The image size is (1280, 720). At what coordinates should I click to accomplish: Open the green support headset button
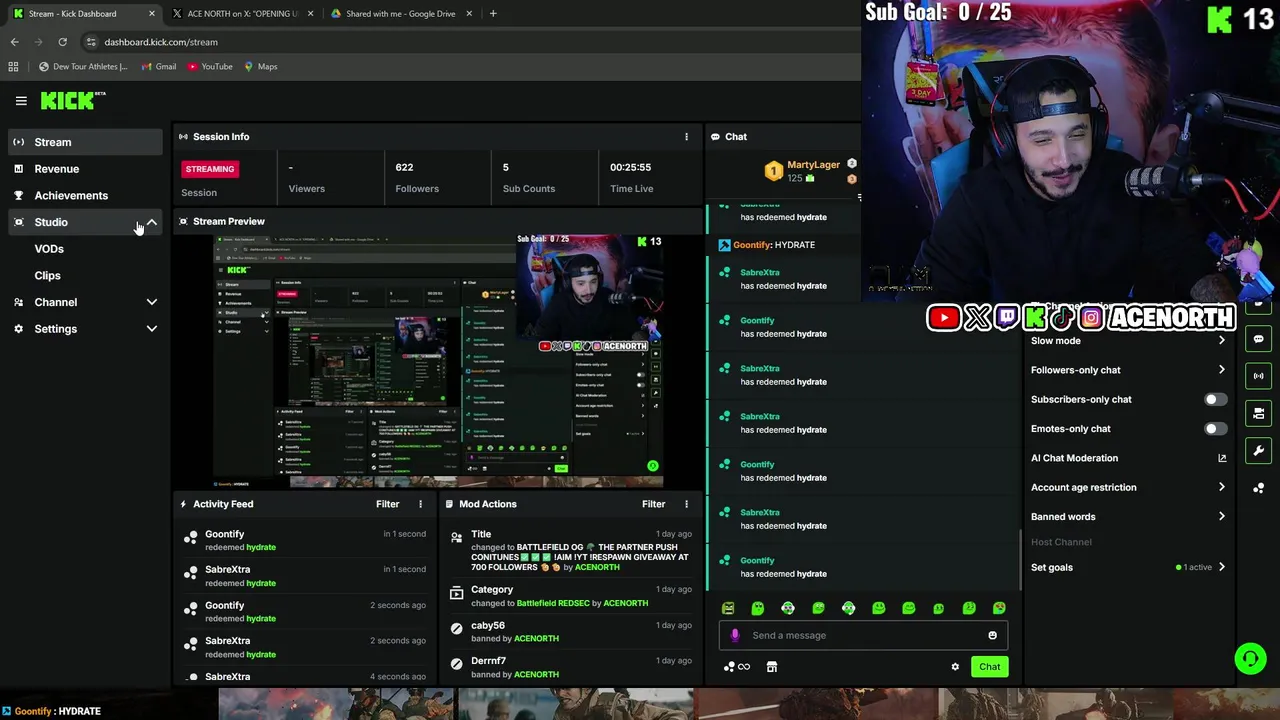(x=1249, y=658)
